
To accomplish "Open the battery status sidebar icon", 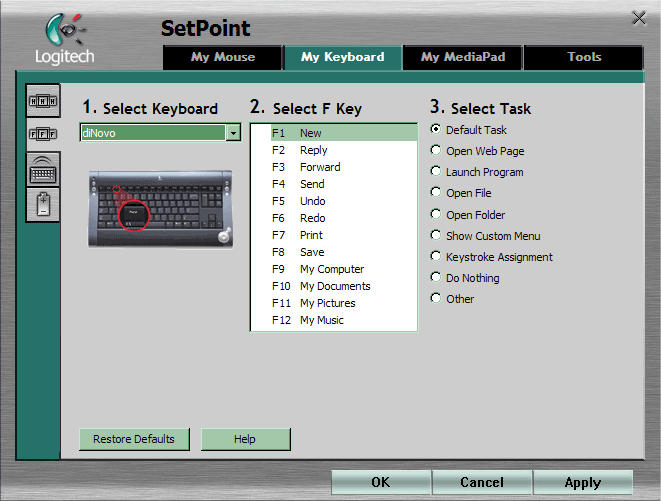I will coord(43,205).
